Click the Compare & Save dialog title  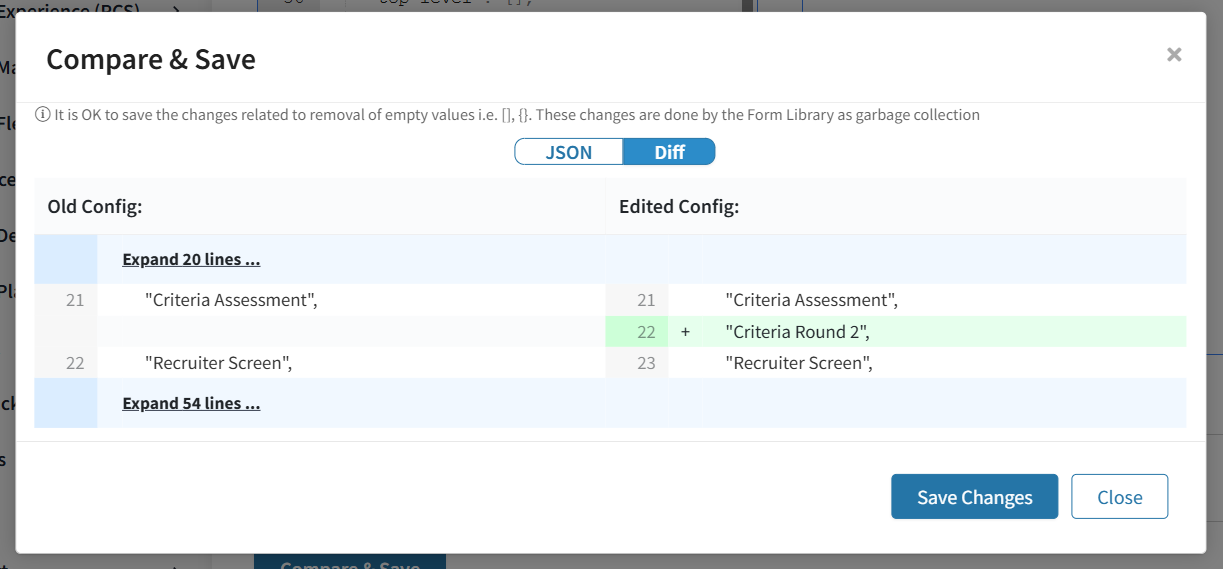151,60
